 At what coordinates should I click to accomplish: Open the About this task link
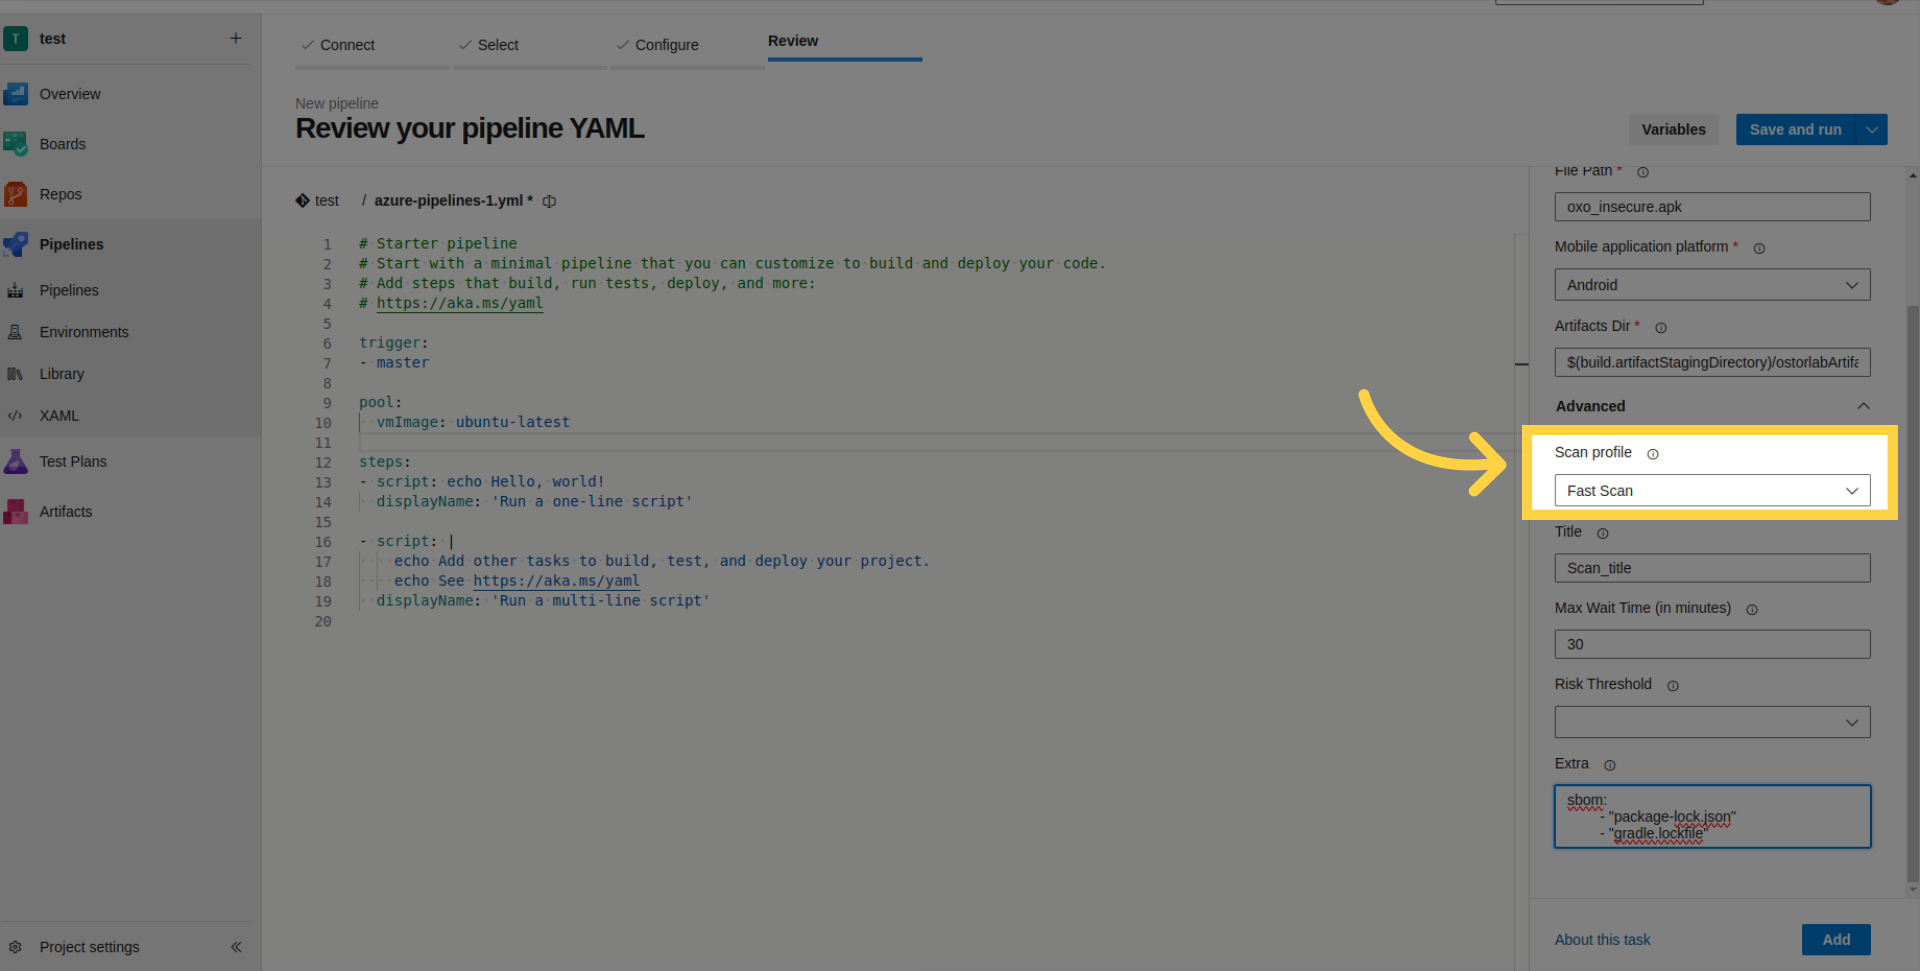coord(1602,940)
